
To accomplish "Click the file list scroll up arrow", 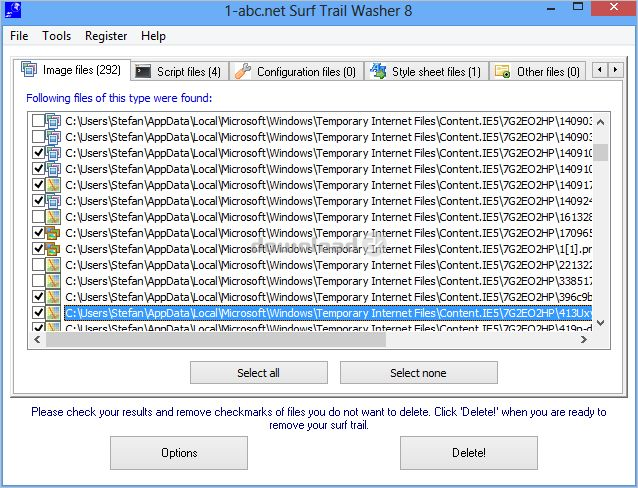I will point(601,122).
